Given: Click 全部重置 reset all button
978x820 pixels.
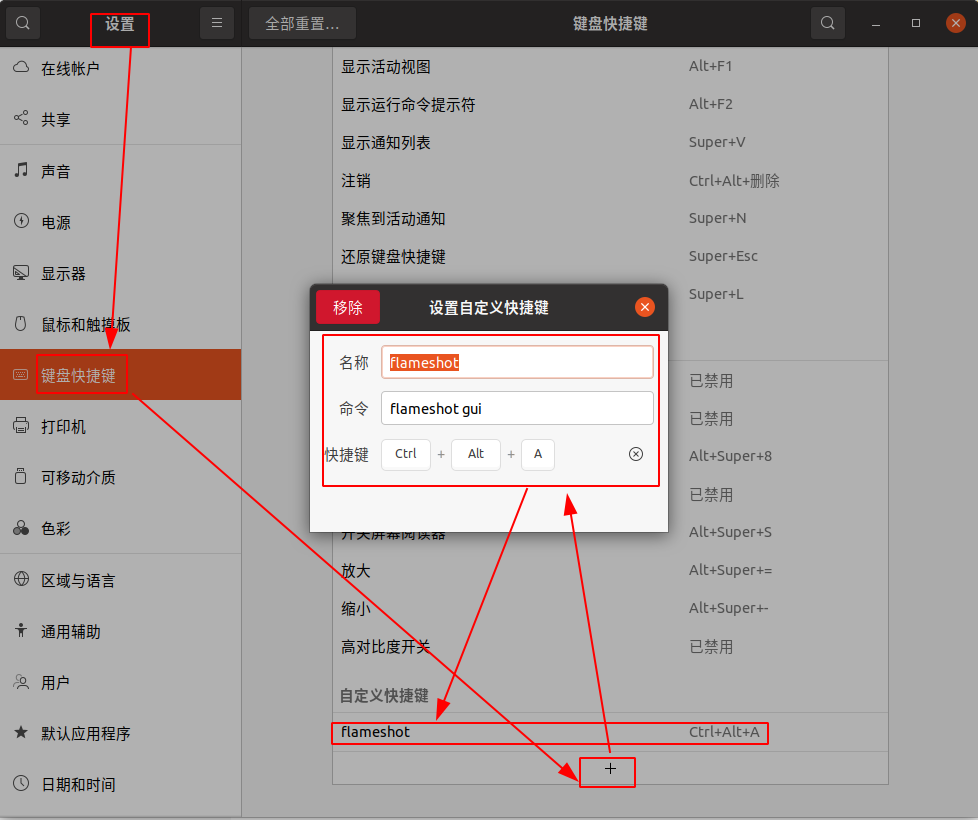Looking at the screenshot, I should (x=302, y=24).
